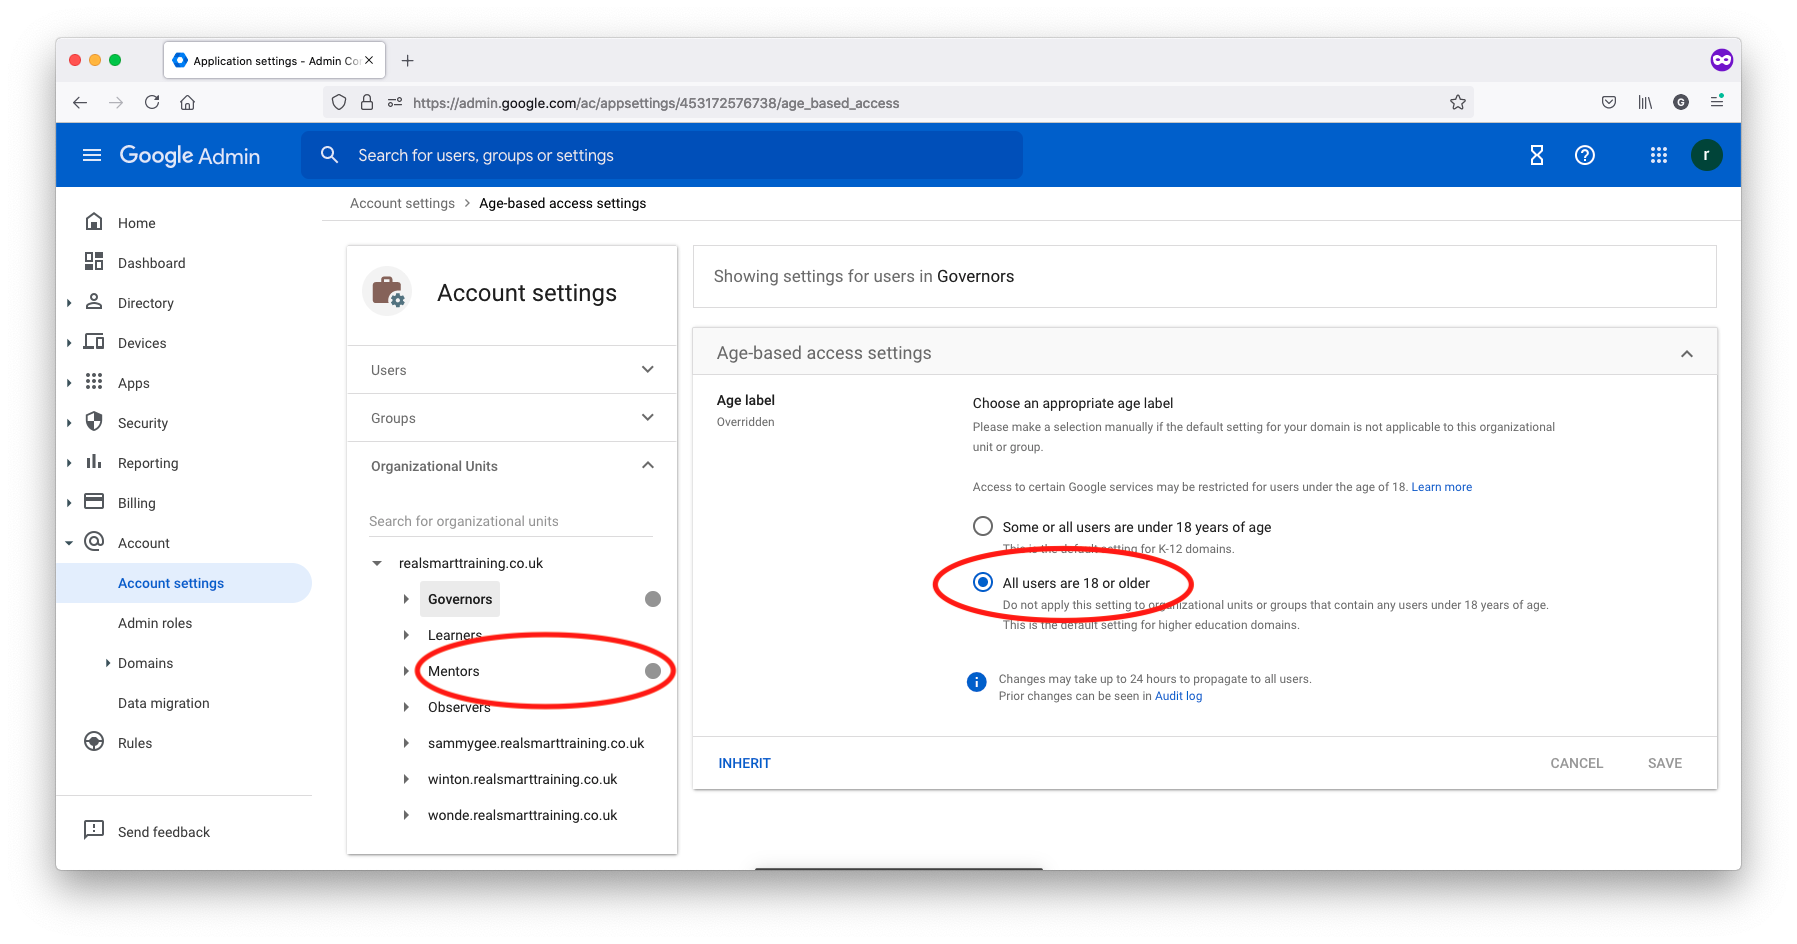The width and height of the screenshot is (1797, 944).
Task: Go back in the browser
Action: [x=80, y=102]
